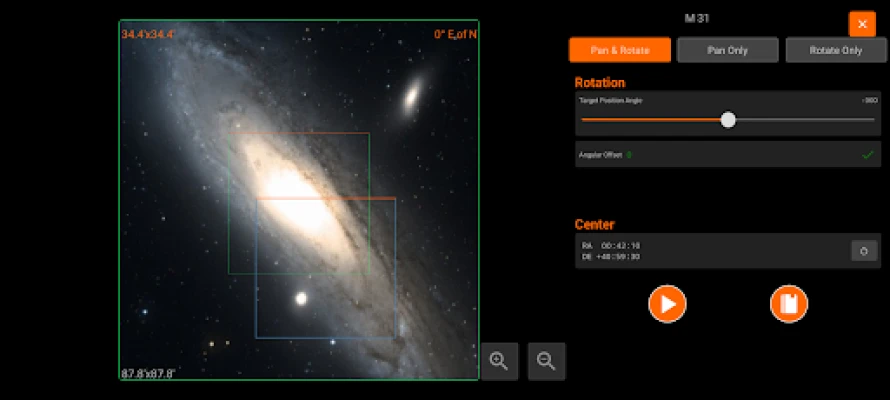Click the Rotation section heading
Viewport: 890px width, 400px height.
point(599,83)
